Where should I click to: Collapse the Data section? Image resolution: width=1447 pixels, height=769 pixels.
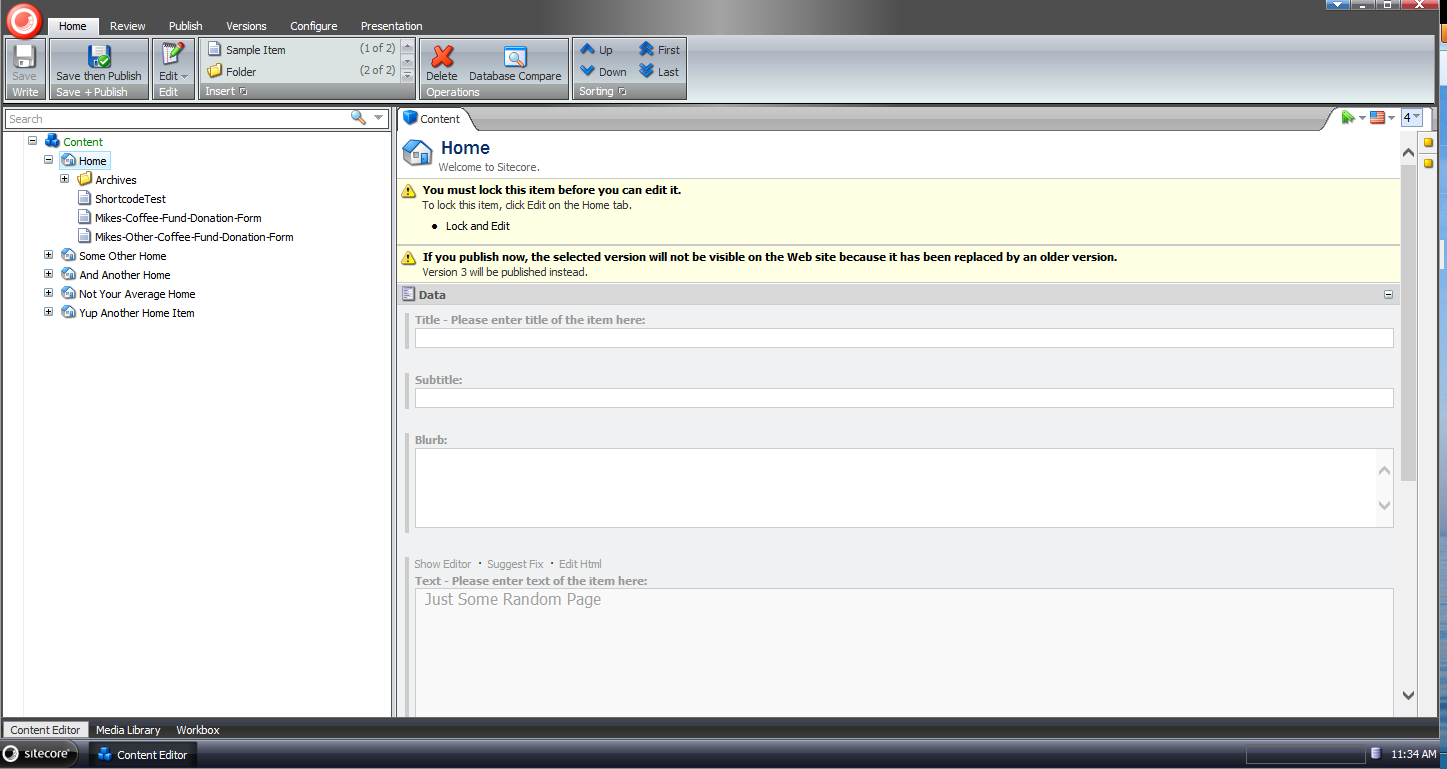coord(1388,295)
